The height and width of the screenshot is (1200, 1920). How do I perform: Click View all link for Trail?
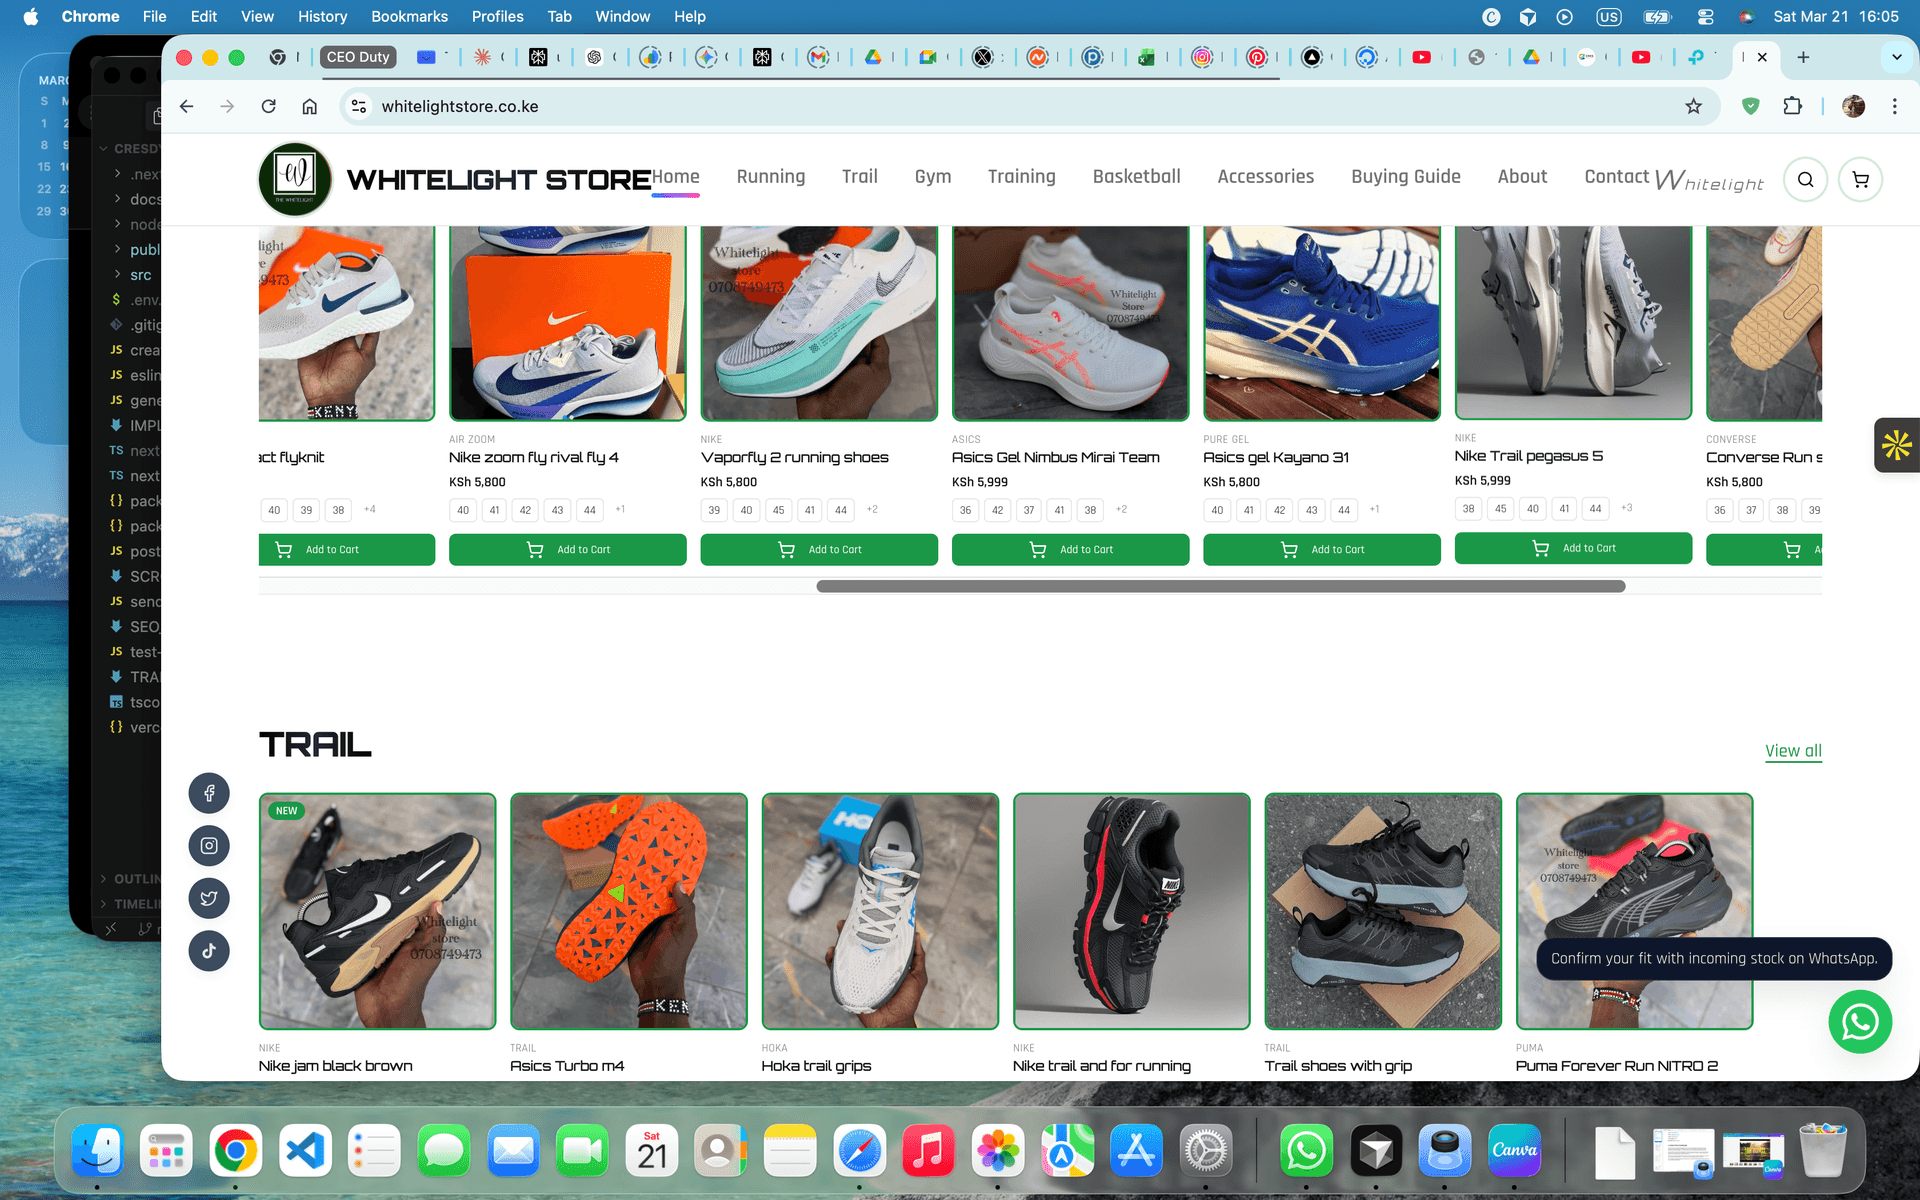(1793, 751)
